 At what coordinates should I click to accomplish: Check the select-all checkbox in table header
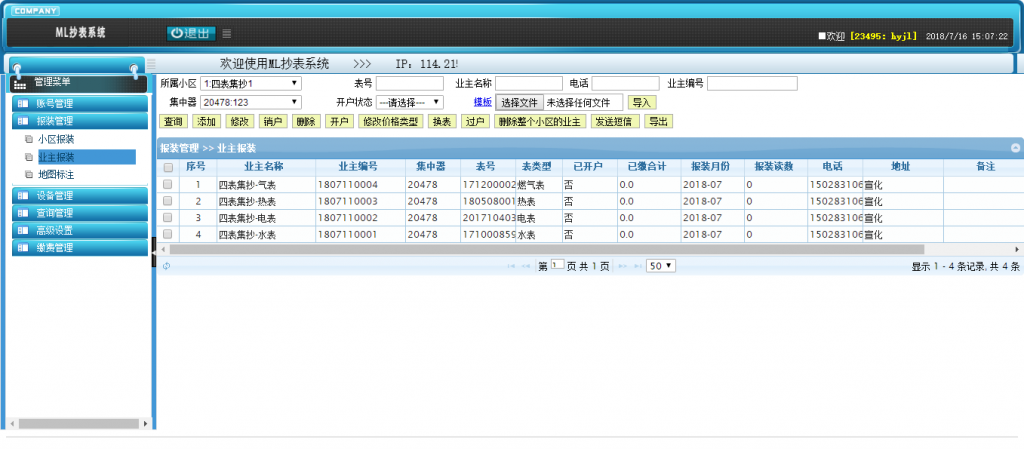pyautogui.click(x=168, y=167)
